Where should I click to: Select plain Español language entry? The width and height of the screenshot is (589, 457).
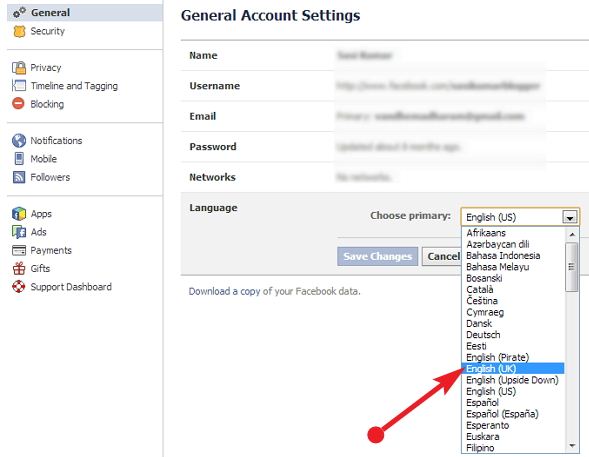pyautogui.click(x=512, y=403)
